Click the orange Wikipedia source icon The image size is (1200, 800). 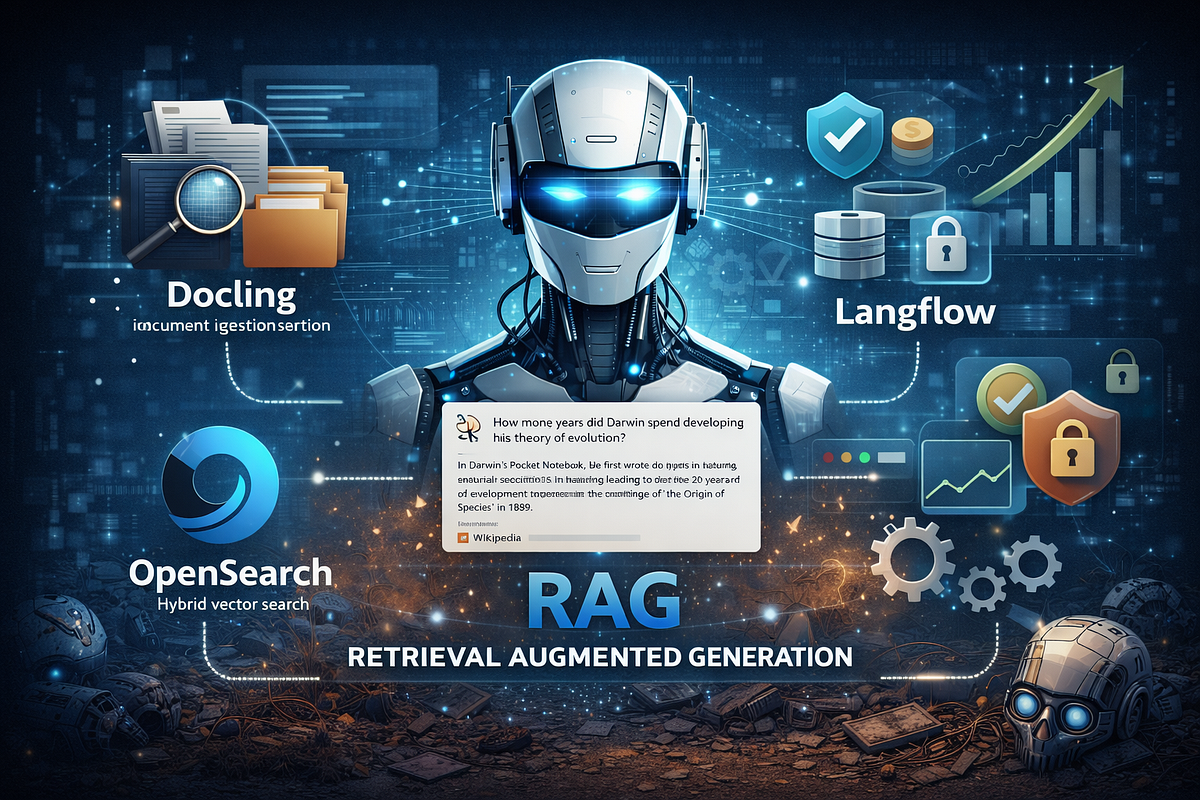click(462, 538)
